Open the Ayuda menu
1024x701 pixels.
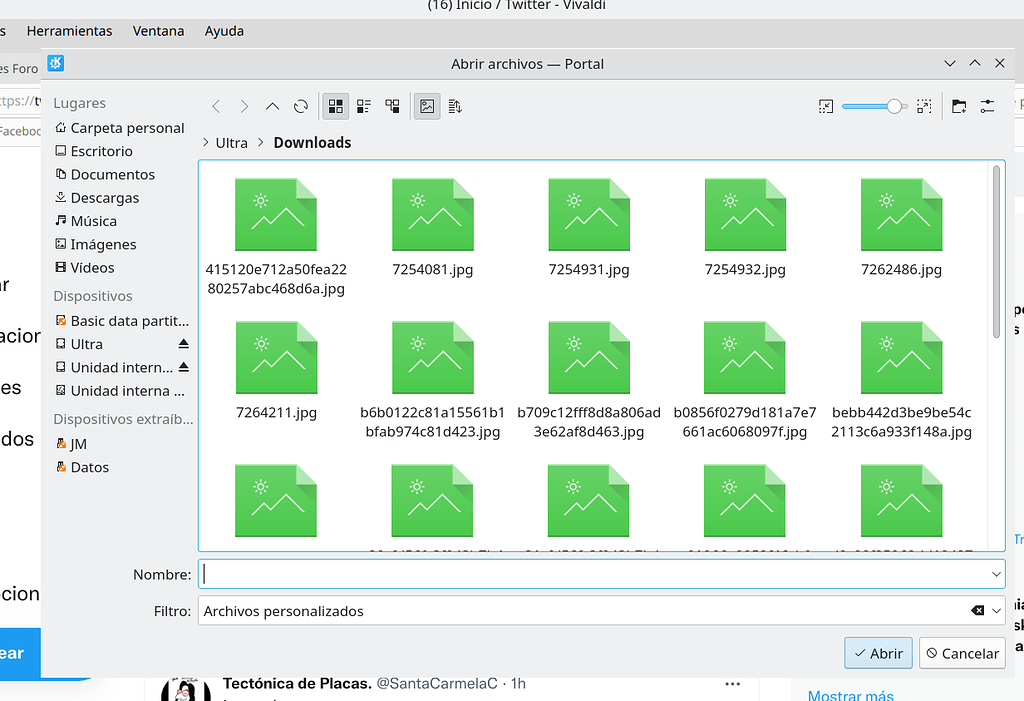coord(224,31)
